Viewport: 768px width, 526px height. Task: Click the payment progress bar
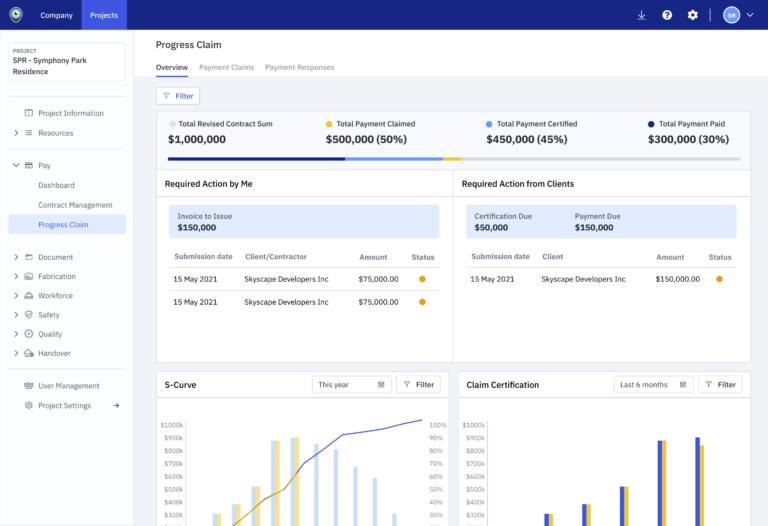click(454, 159)
